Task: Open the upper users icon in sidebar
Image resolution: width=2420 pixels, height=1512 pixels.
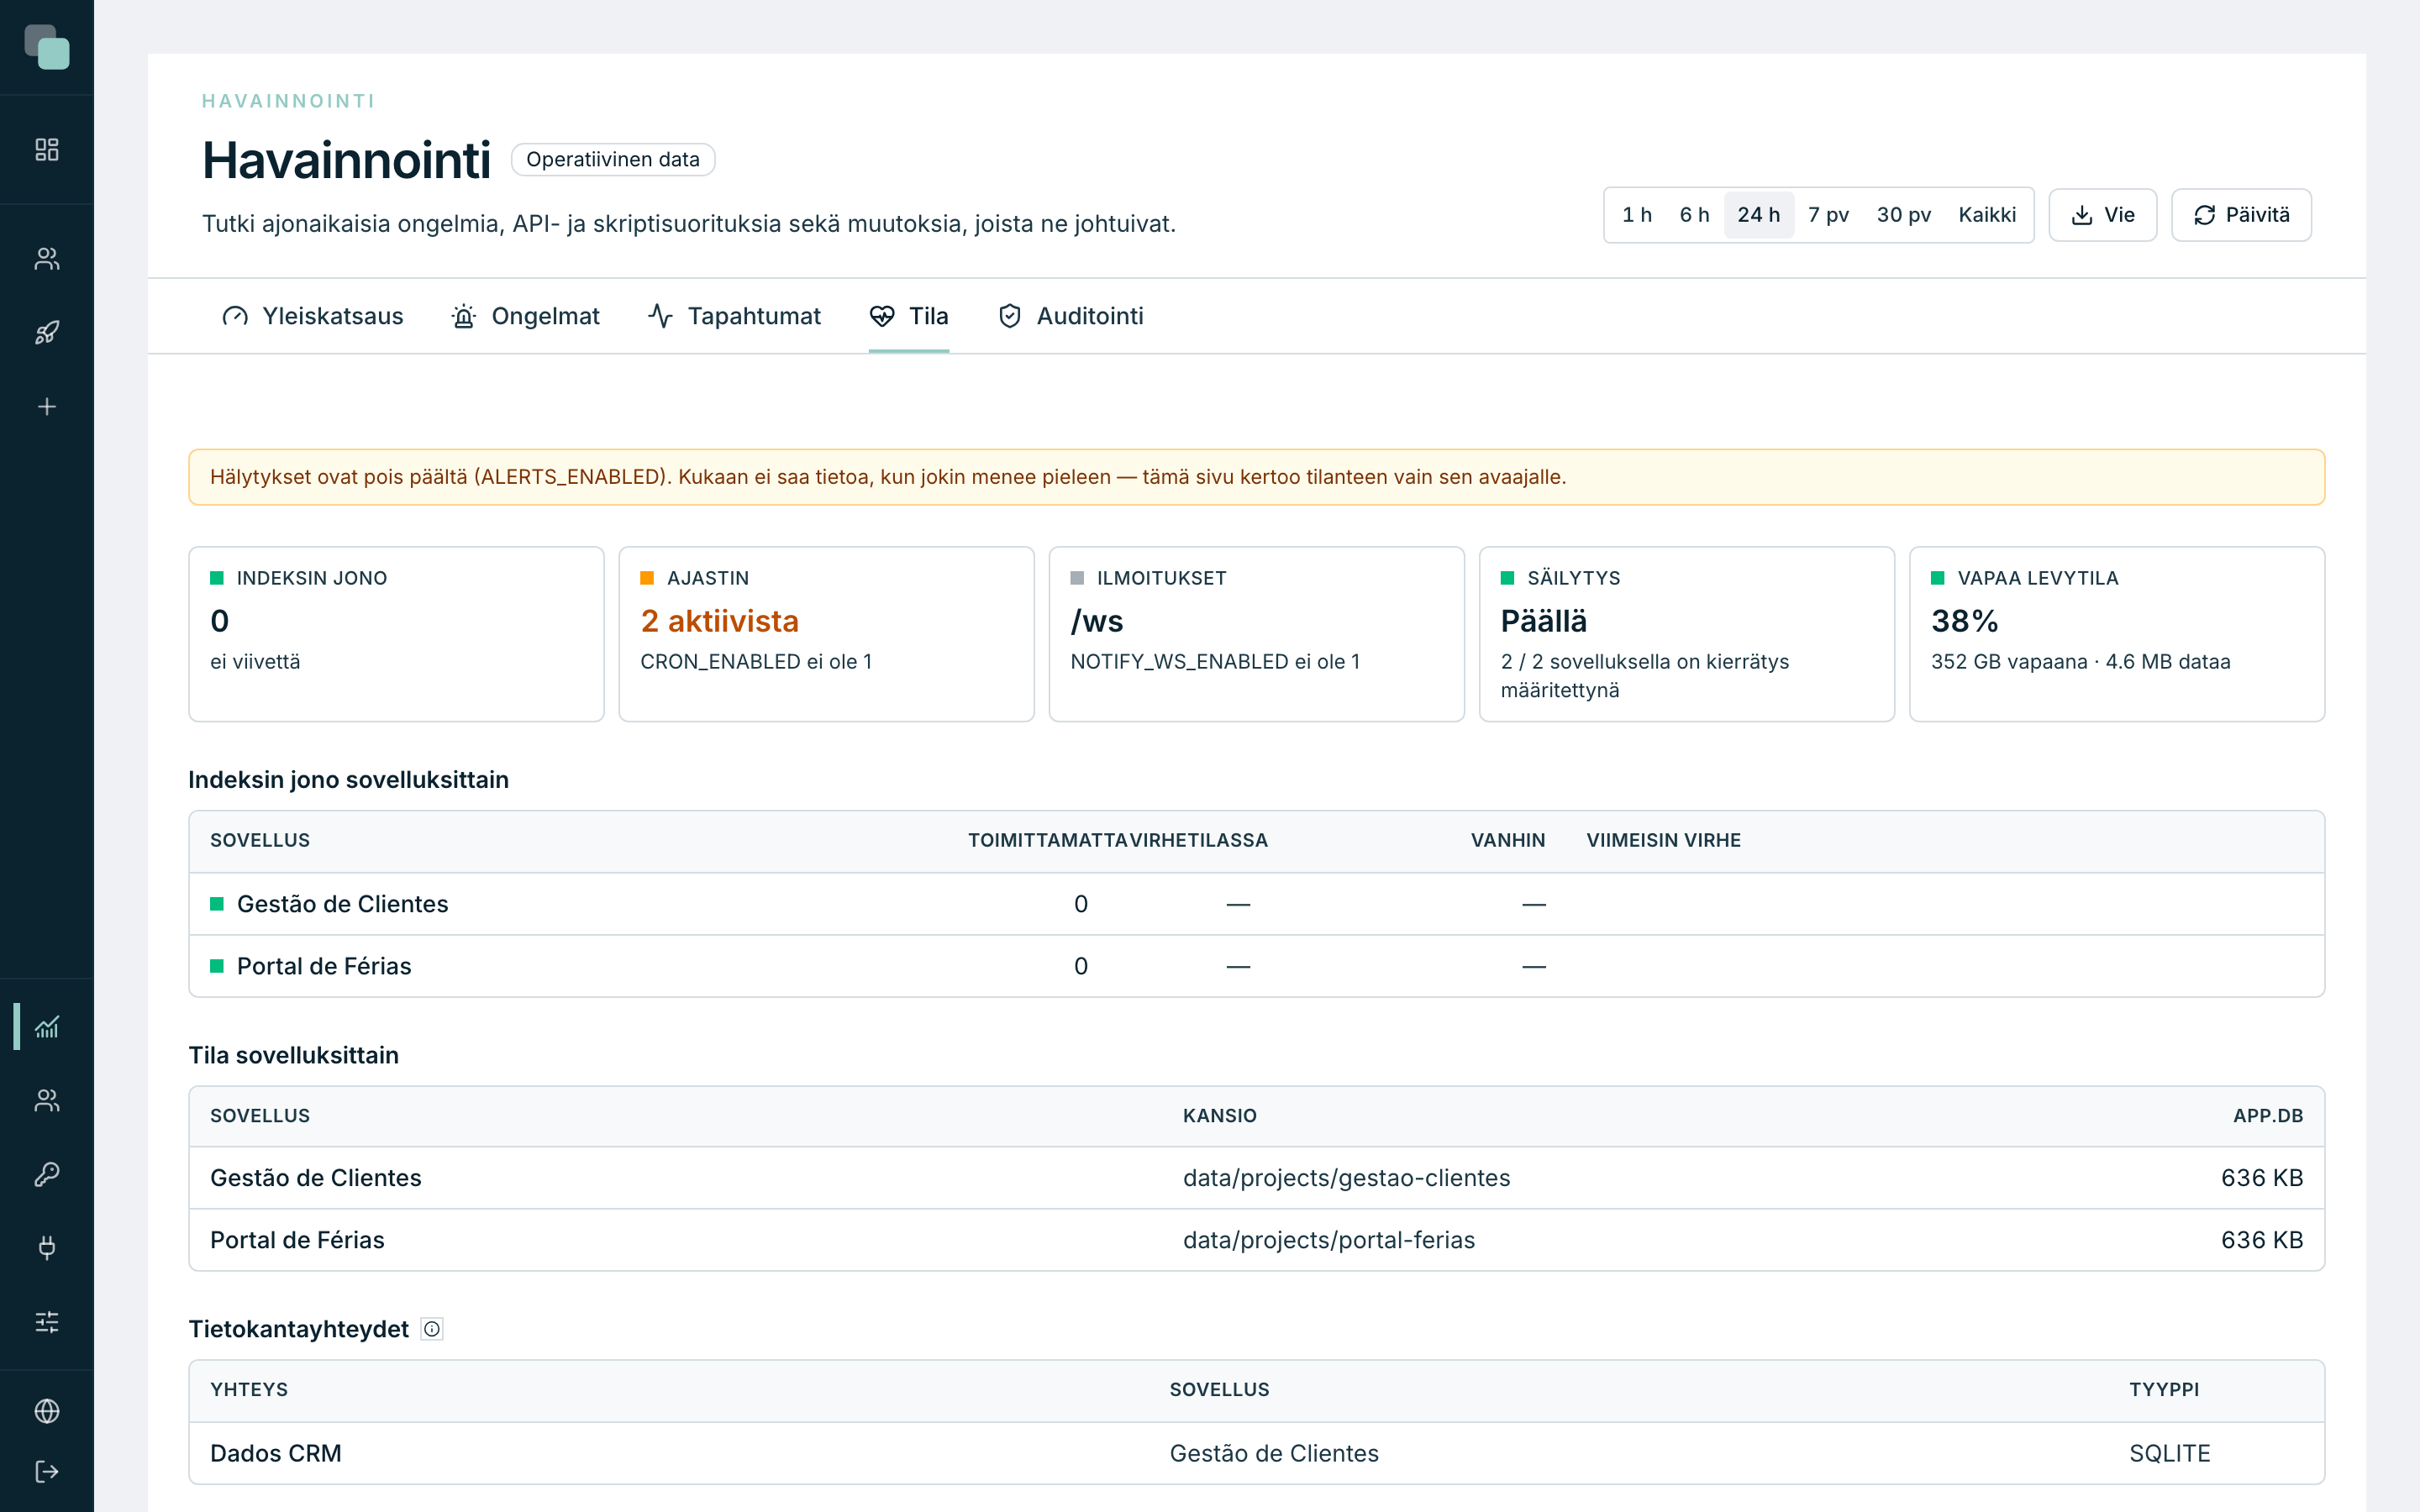Action: click(47, 259)
